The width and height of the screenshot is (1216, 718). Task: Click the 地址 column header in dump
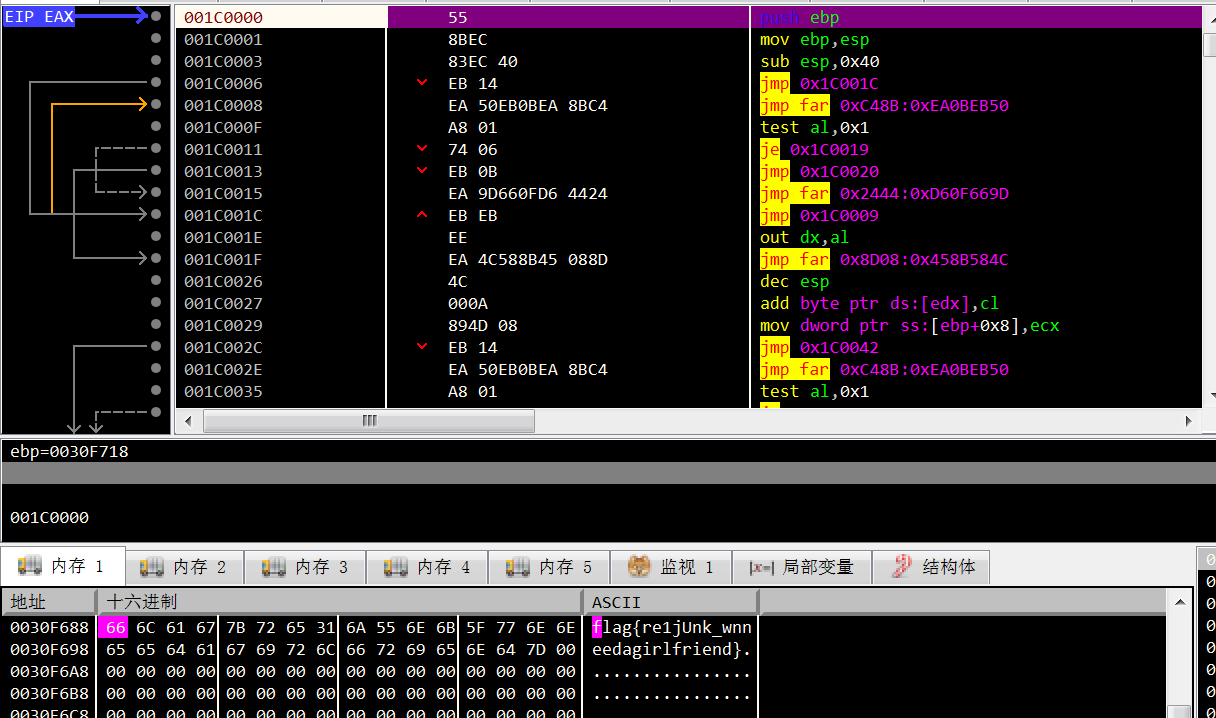point(48,602)
